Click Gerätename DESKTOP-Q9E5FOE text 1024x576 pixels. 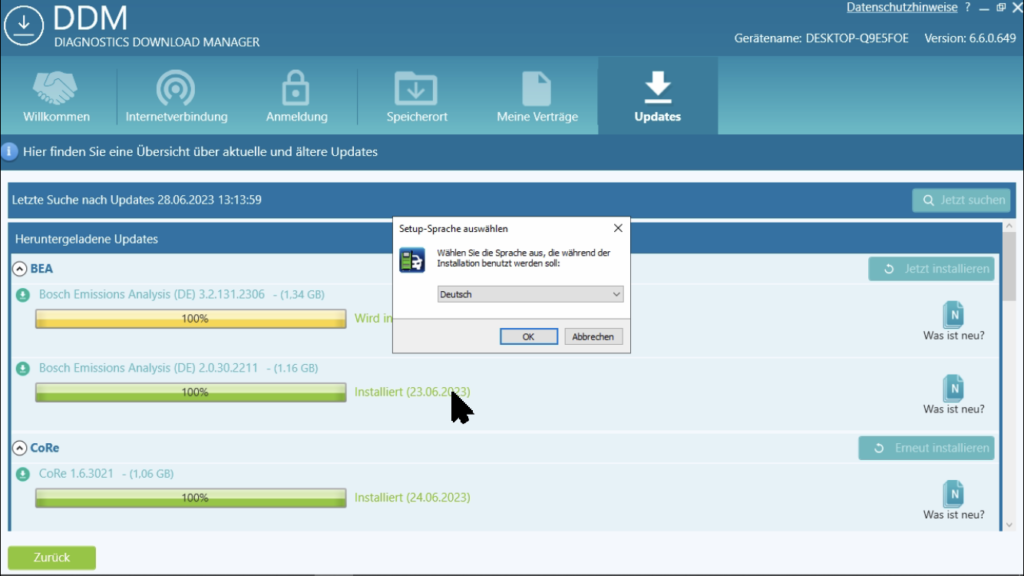(821, 39)
